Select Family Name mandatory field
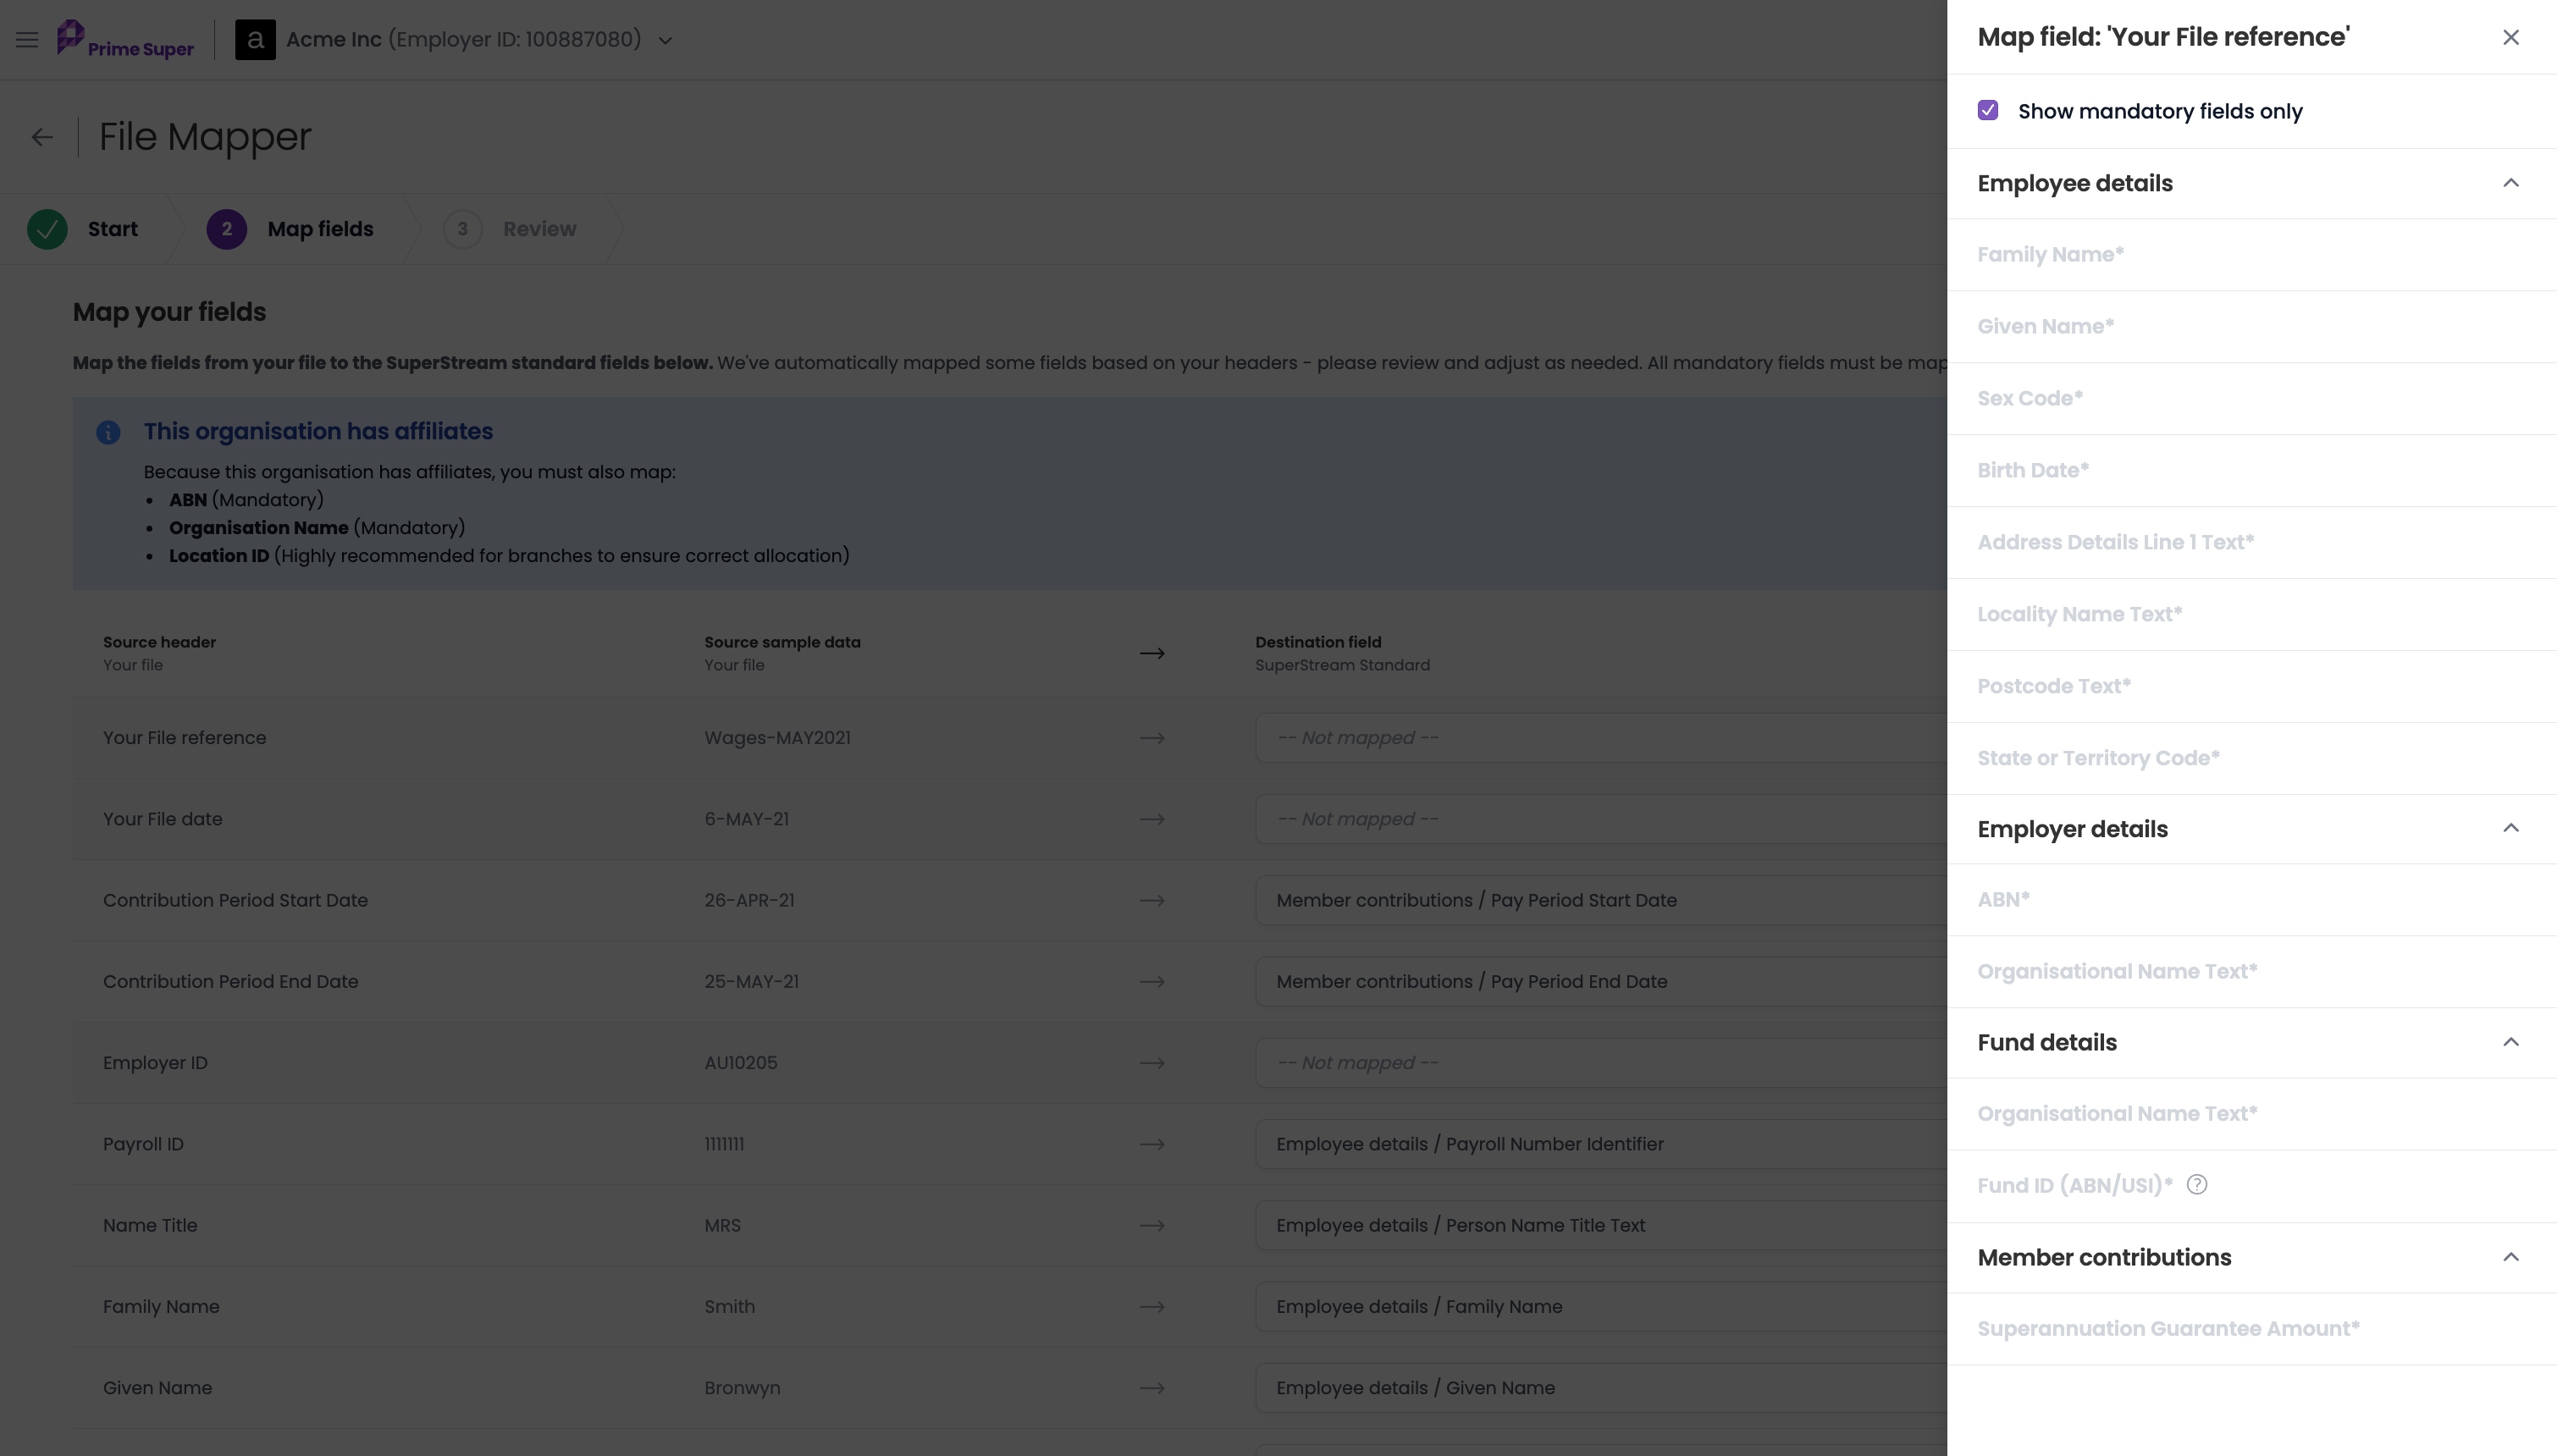 click(2251, 255)
